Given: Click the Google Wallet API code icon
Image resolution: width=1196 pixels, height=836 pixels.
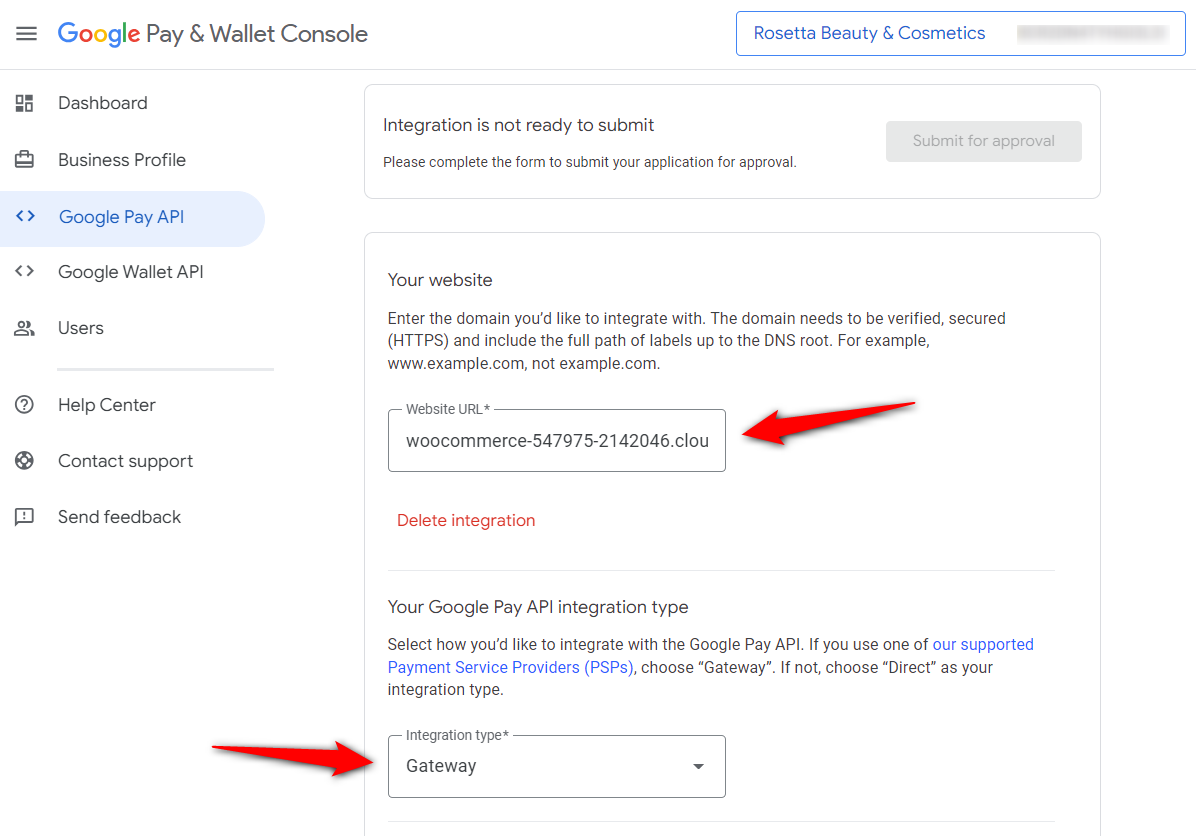Looking at the screenshot, I should [25, 271].
